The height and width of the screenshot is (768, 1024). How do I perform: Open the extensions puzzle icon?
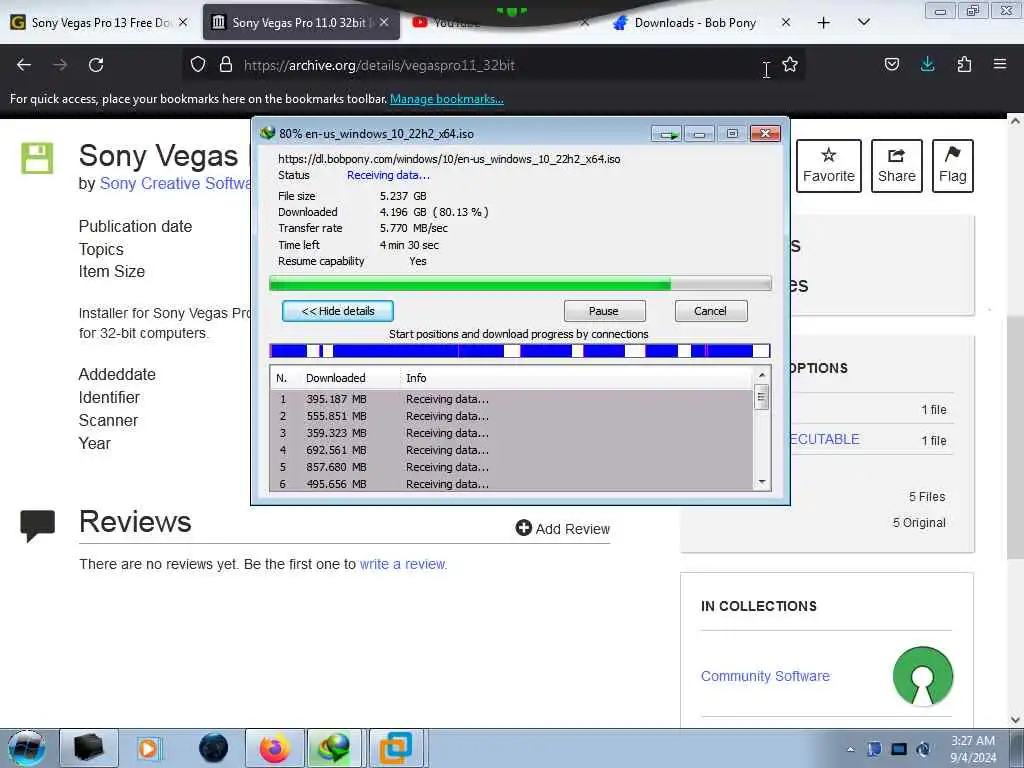964,64
